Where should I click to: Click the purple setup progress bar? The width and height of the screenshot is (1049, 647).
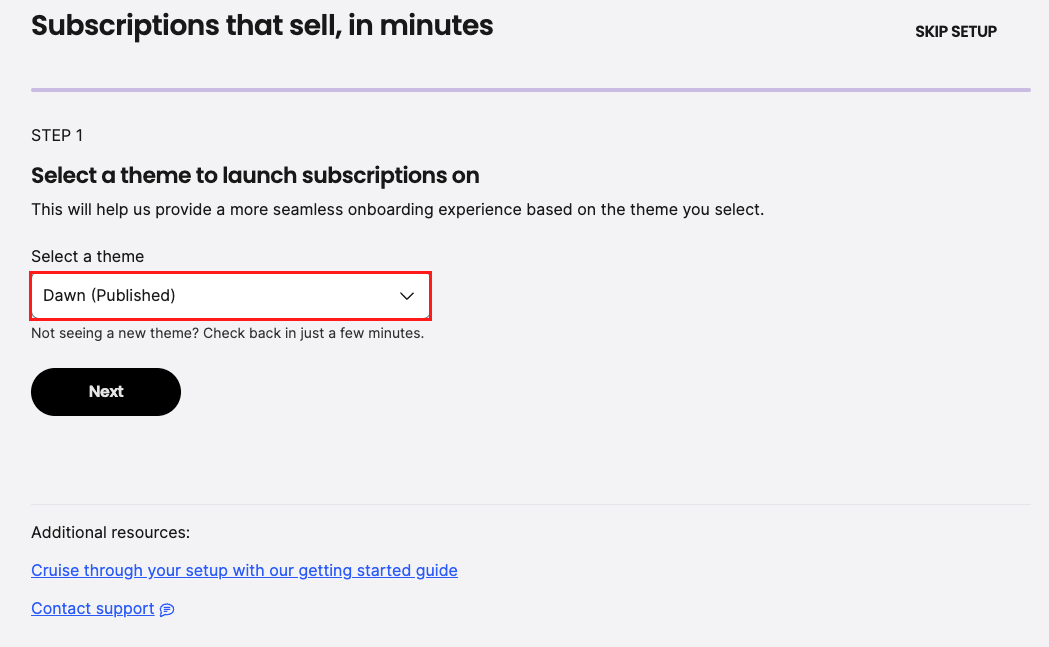tap(530, 90)
